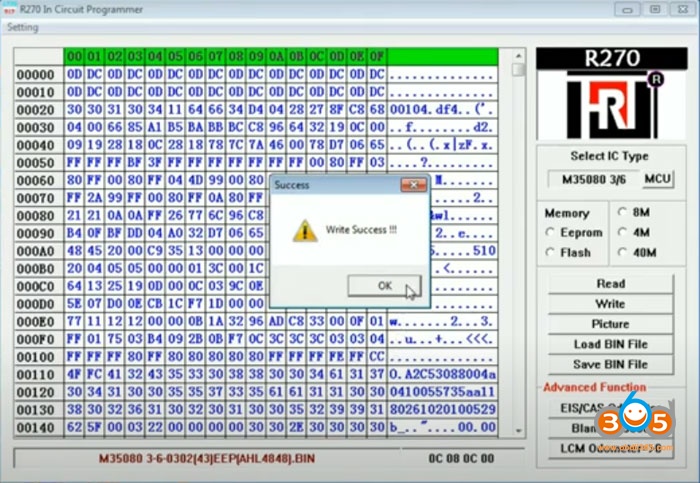Click the column header 0F
Image resolution: width=700 pixels, height=483 pixels.
pyautogui.click(x=377, y=57)
